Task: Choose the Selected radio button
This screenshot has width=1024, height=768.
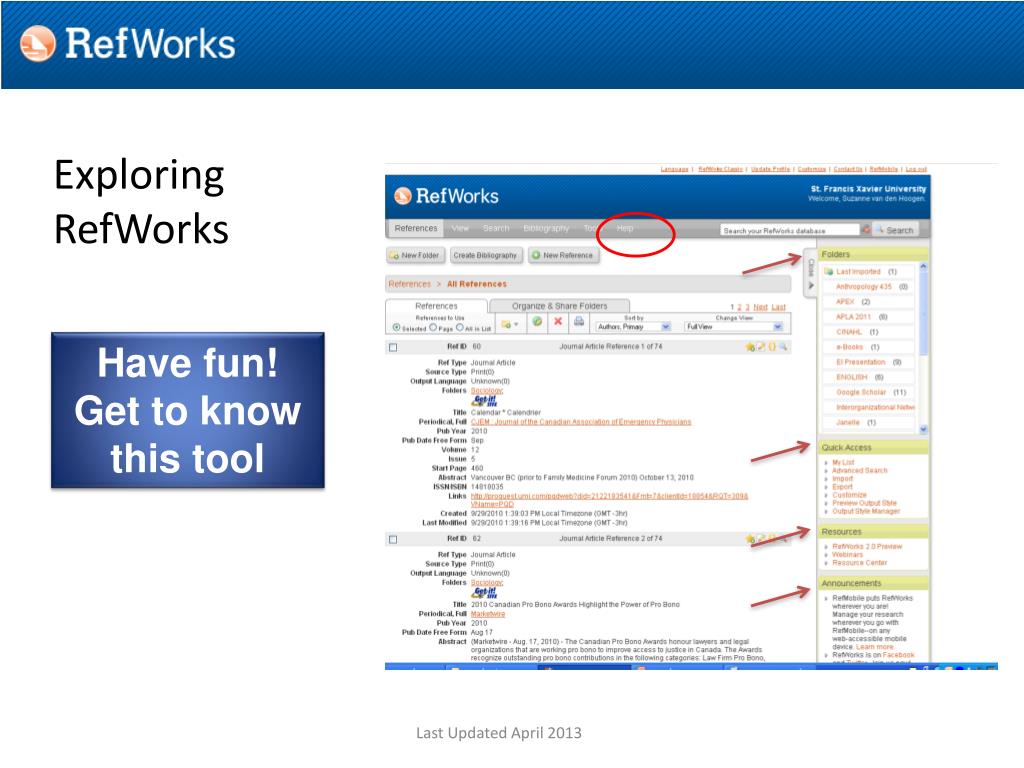Action: 396,327
